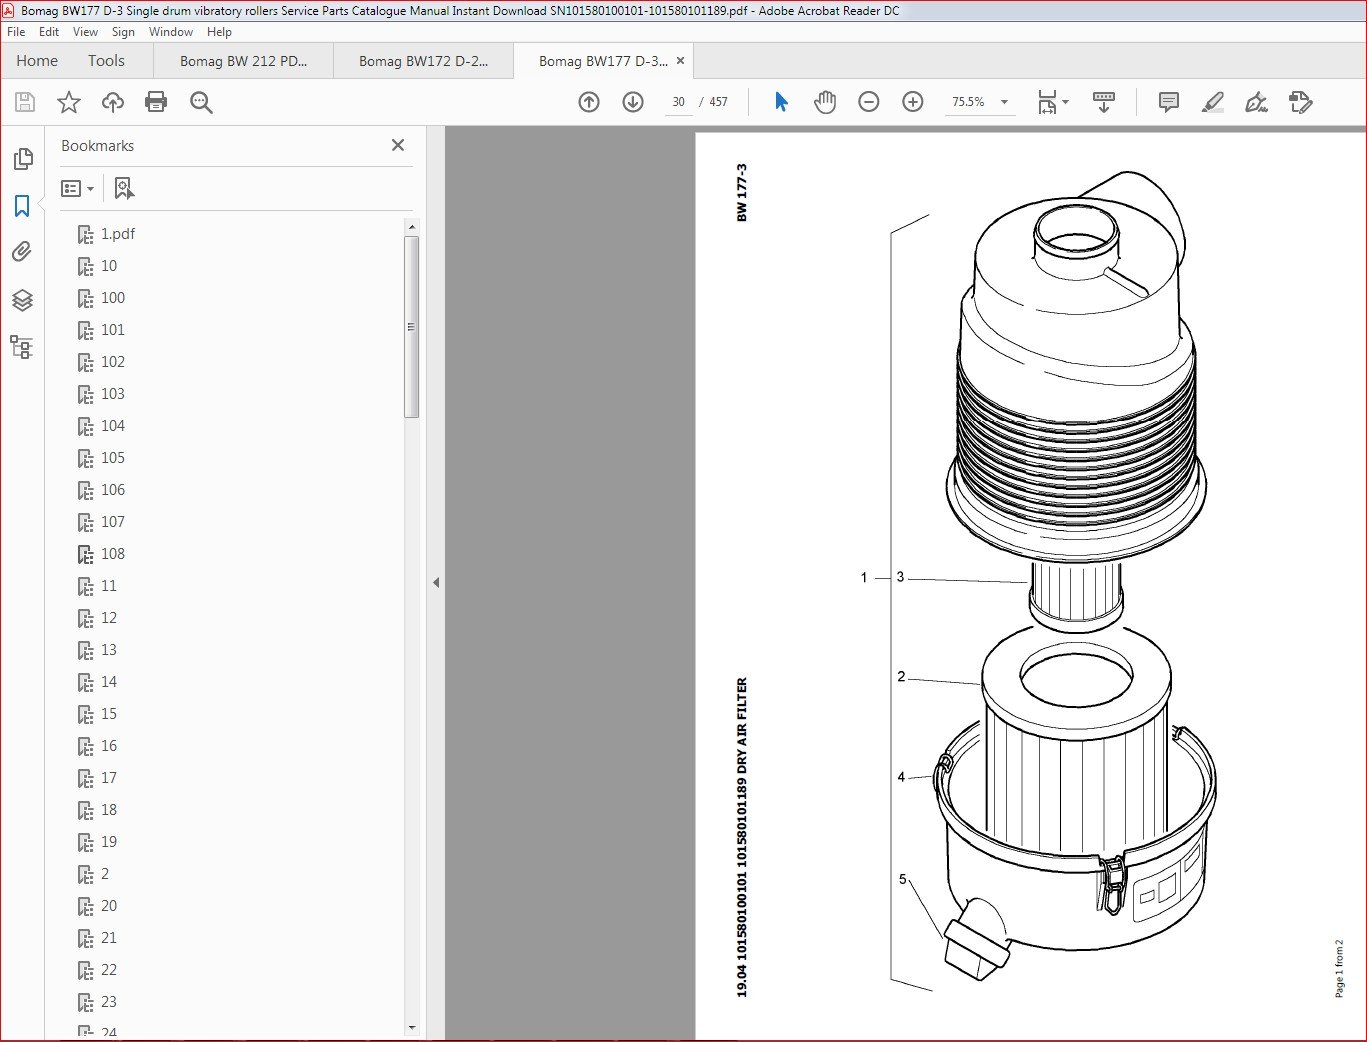Click bookmarks scrollbar up arrow
The width and height of the screenshot is (1367, 1042).
(x=411, y=228)
